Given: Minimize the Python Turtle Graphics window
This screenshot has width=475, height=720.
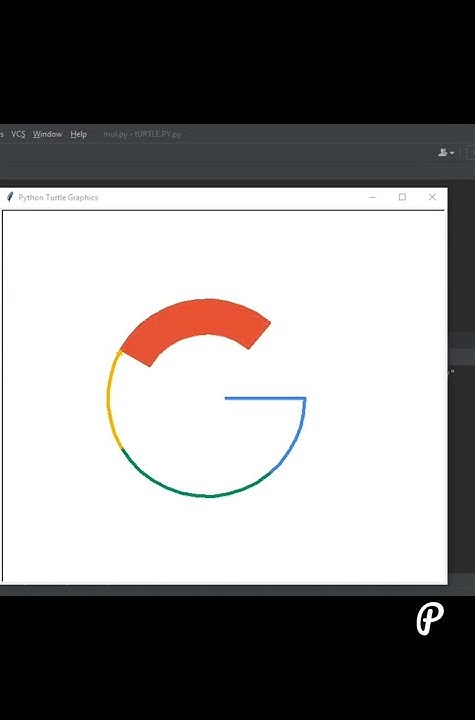Looking at the screenshot, I should pyautogui.click(x=373, y=197).
